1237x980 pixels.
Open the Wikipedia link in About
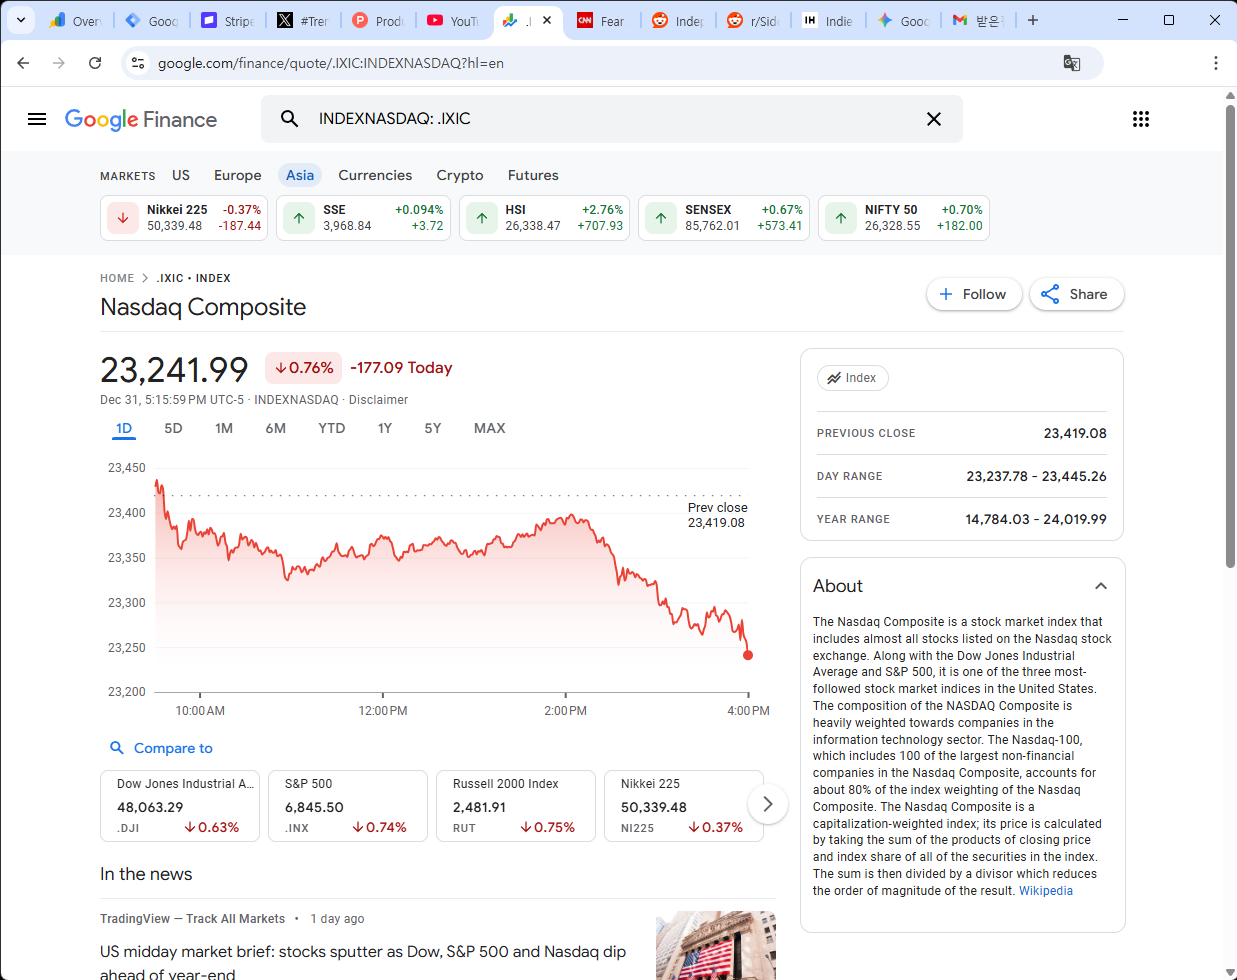1045,891
